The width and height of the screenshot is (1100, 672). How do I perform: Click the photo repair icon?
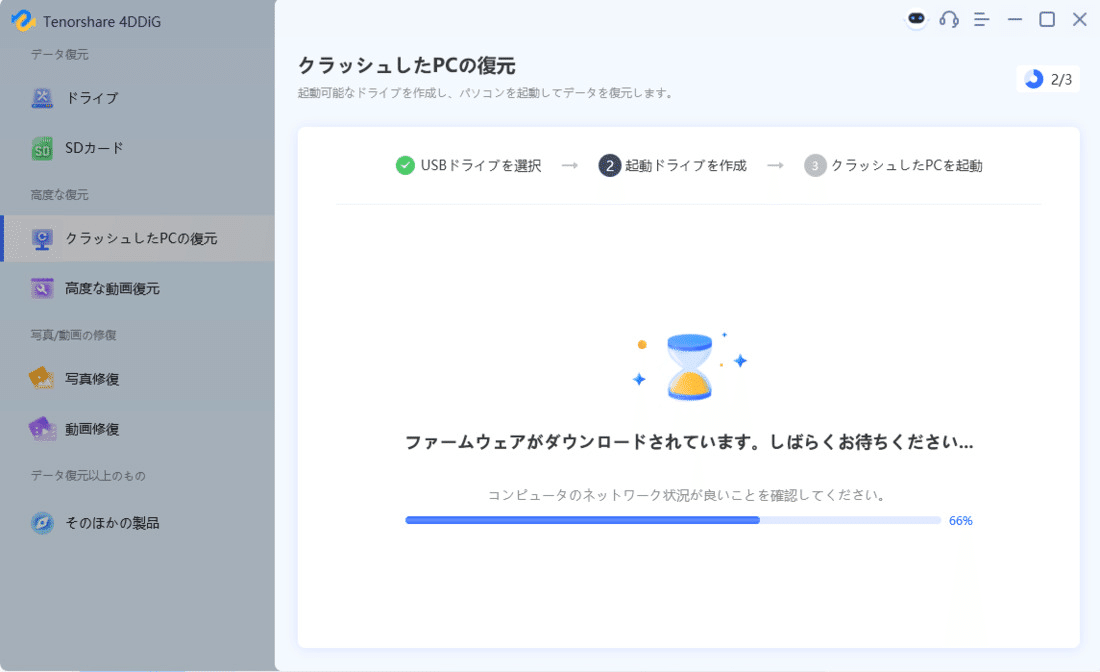(x=41, y=379)
